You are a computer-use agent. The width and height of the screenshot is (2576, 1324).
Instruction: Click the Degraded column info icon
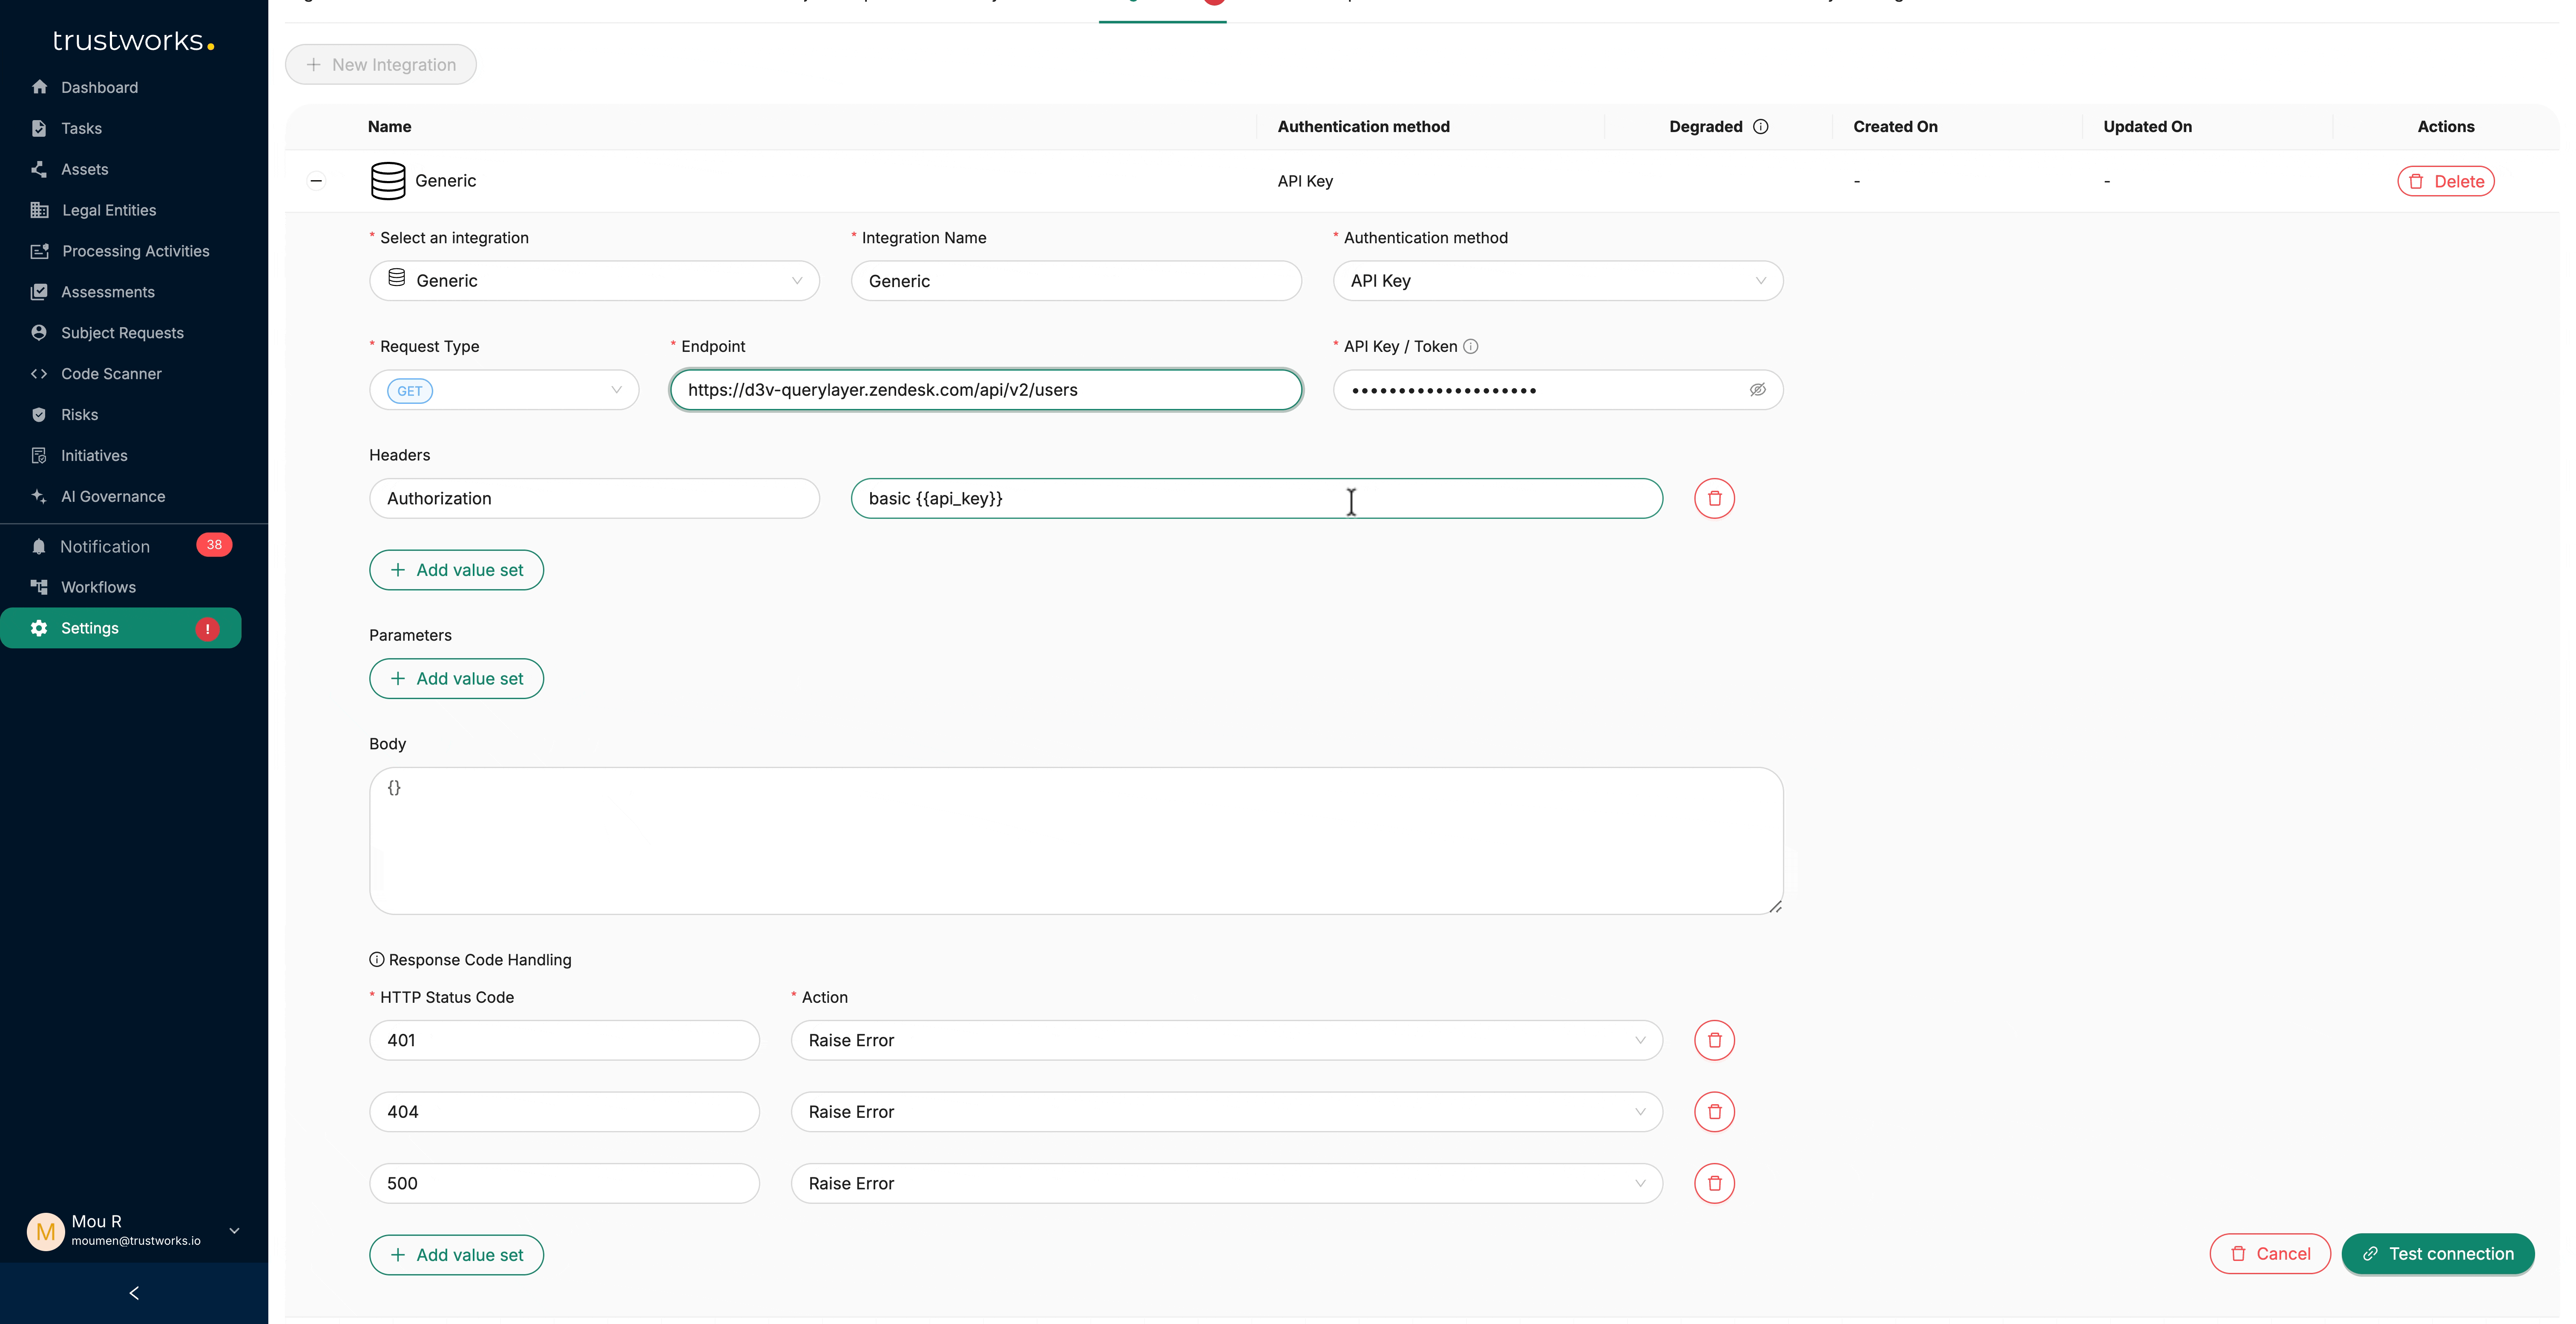point(1761,126)
